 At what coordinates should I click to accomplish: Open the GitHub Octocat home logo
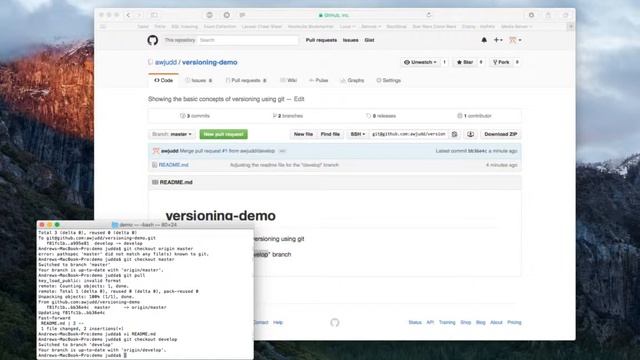[153, 40]
